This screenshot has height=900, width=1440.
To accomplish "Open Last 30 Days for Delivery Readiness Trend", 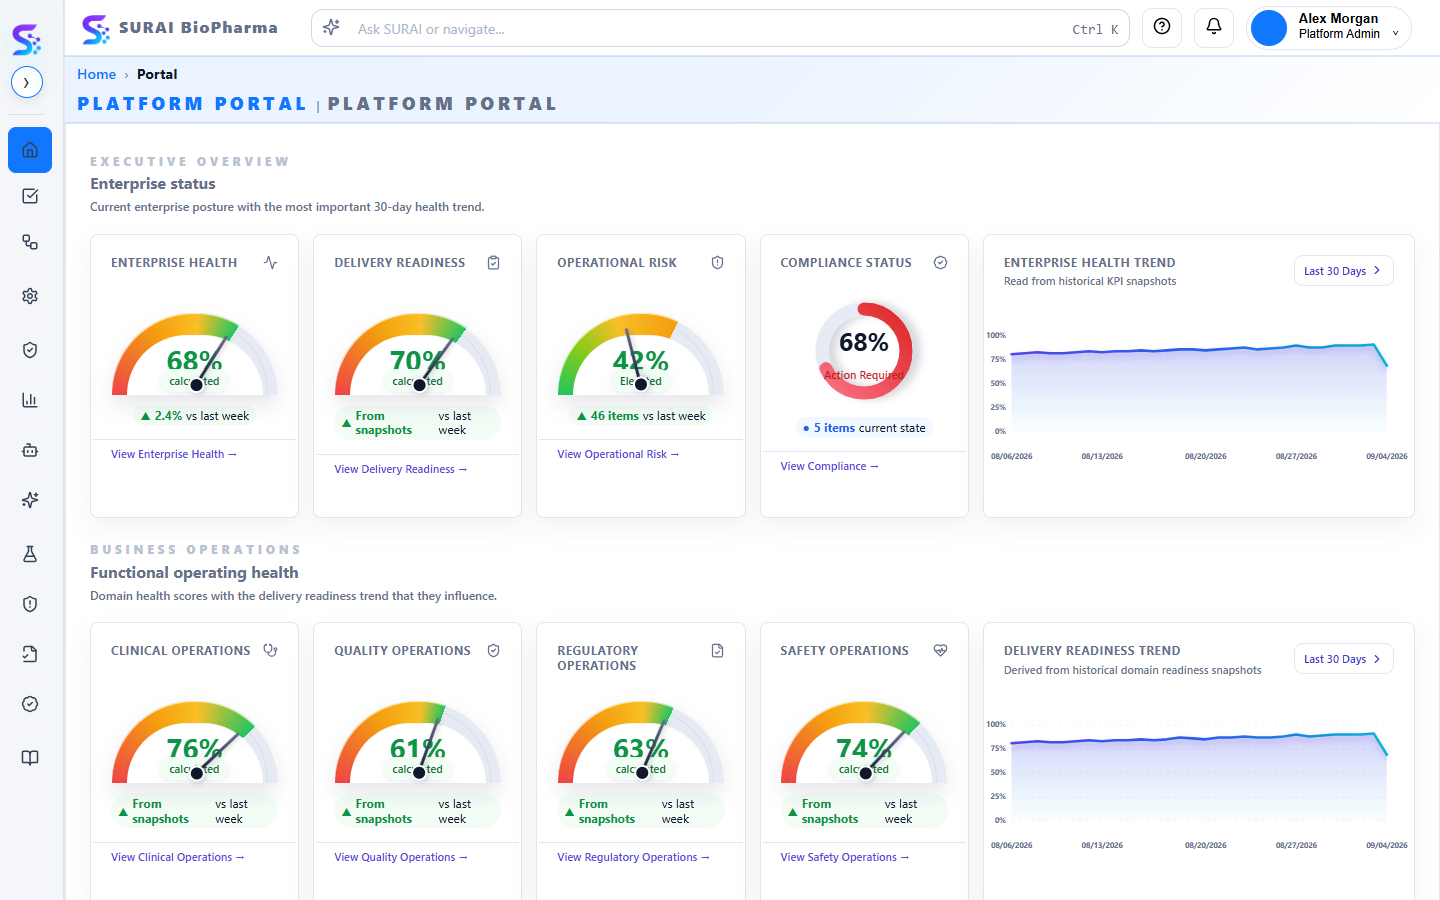I will click(1343, 659).
